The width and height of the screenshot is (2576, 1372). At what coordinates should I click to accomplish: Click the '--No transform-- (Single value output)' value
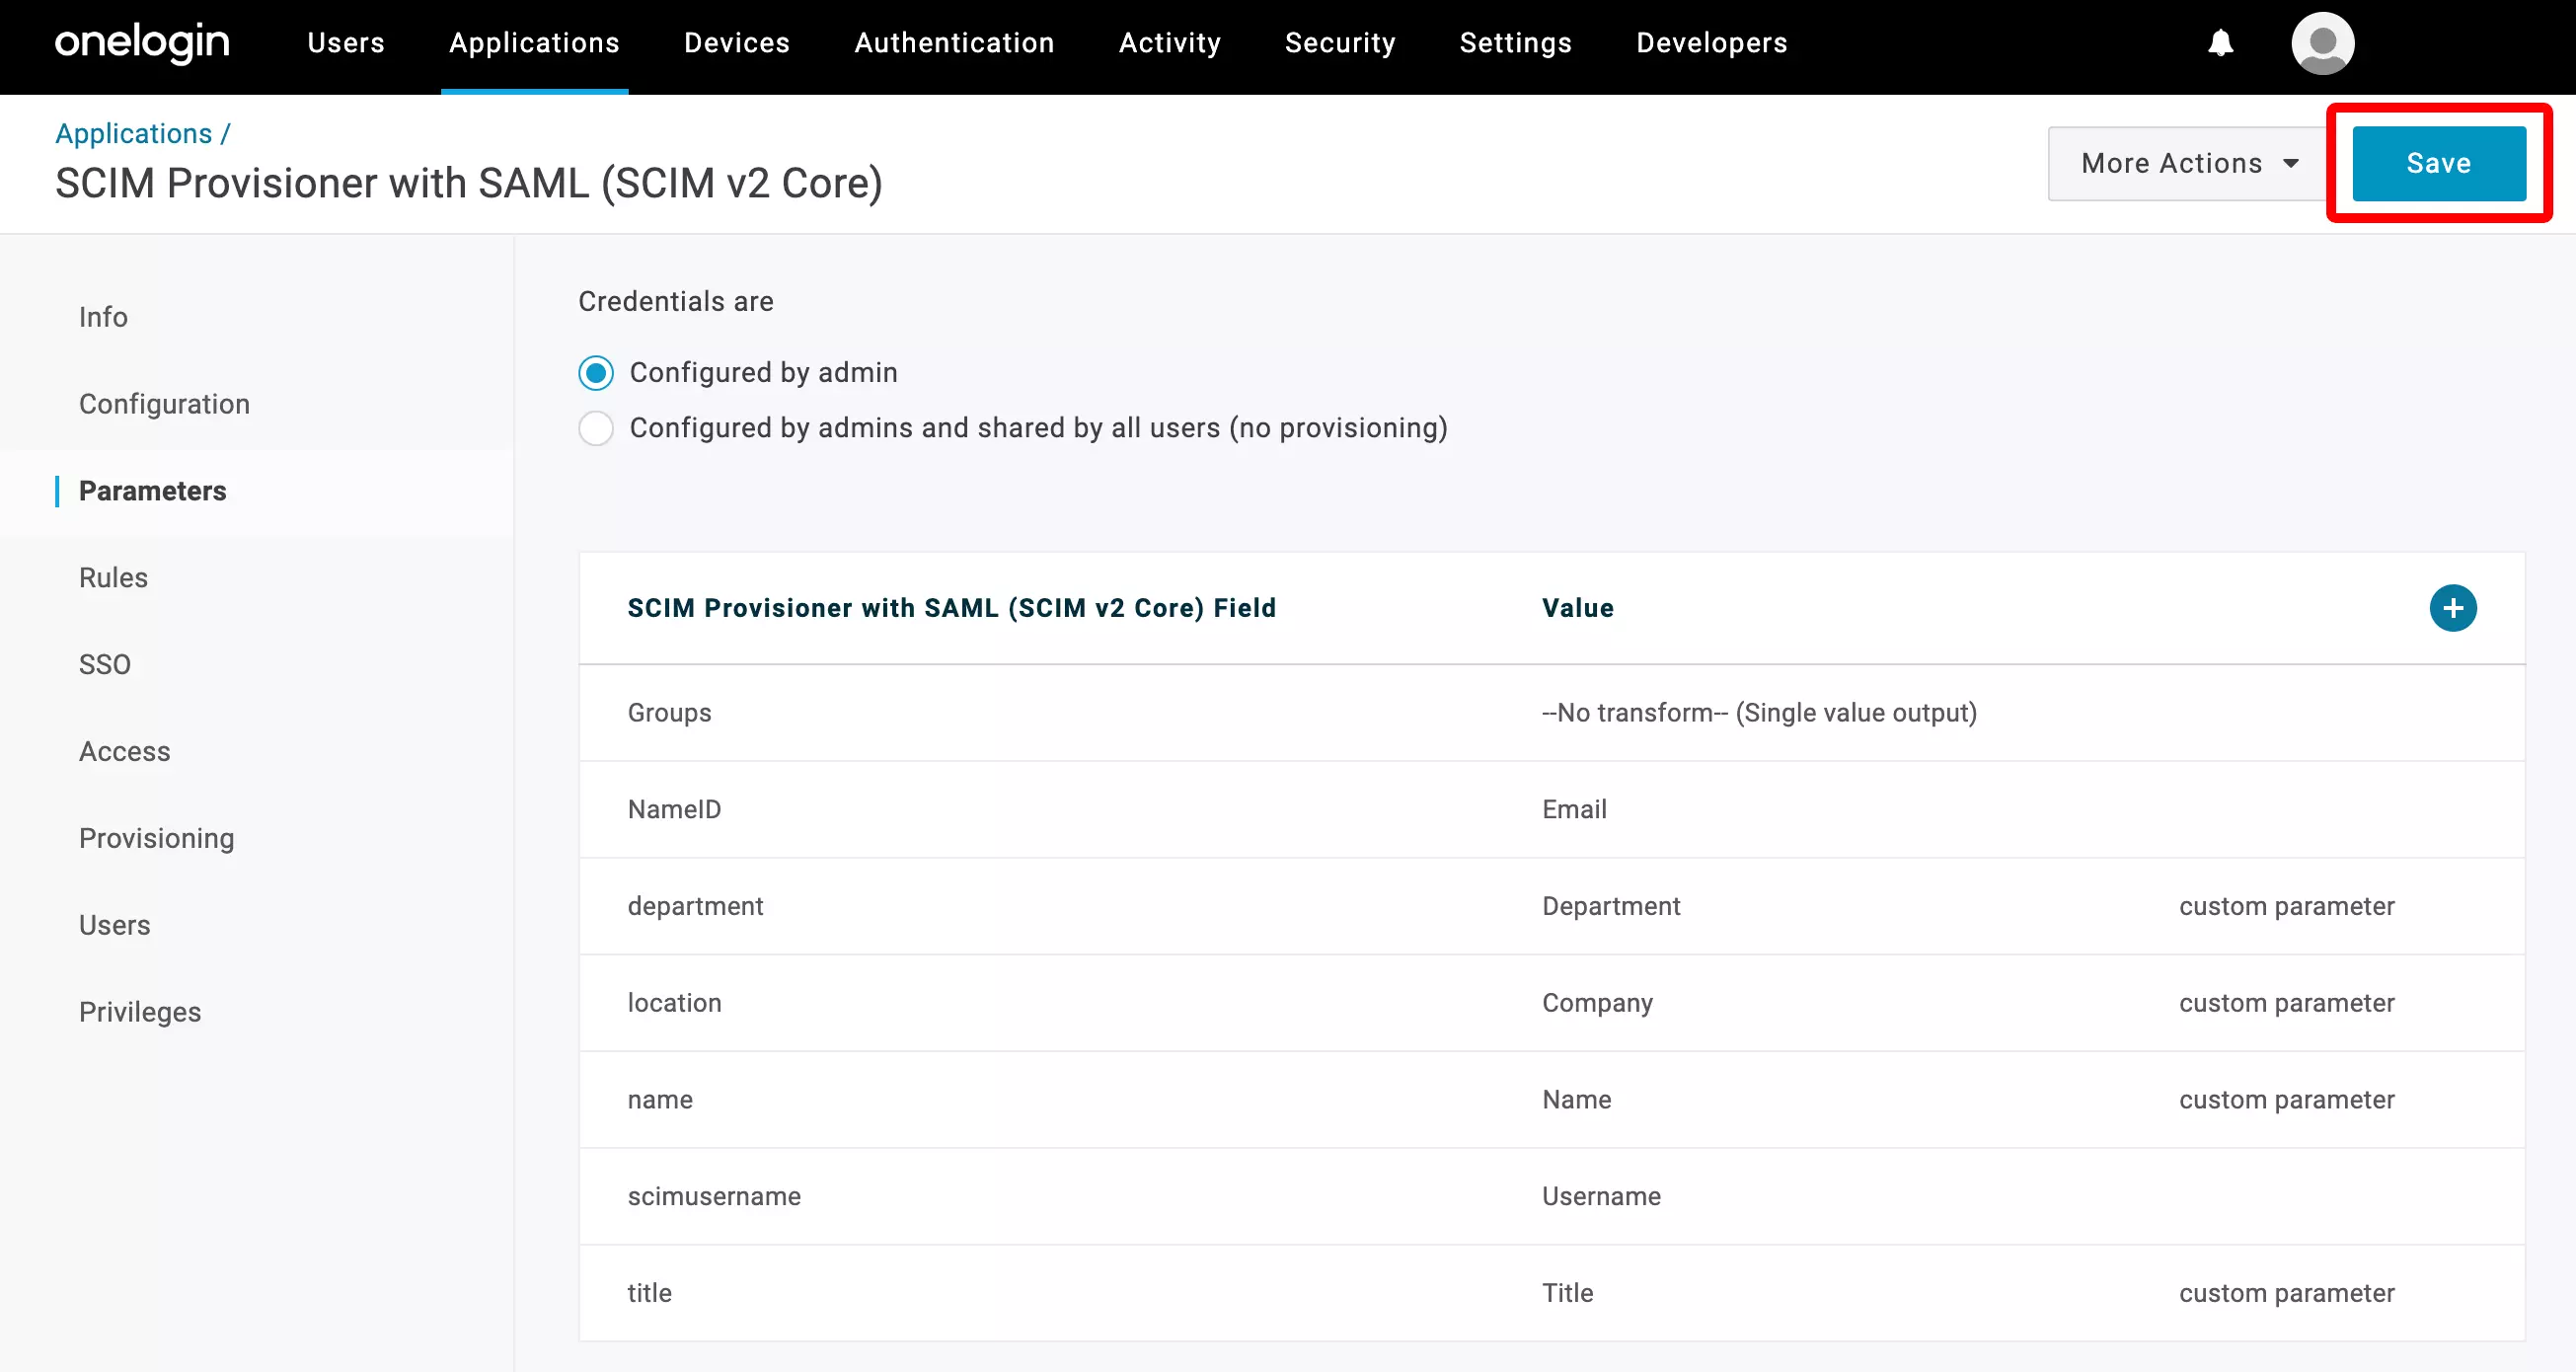[1759, 713]
